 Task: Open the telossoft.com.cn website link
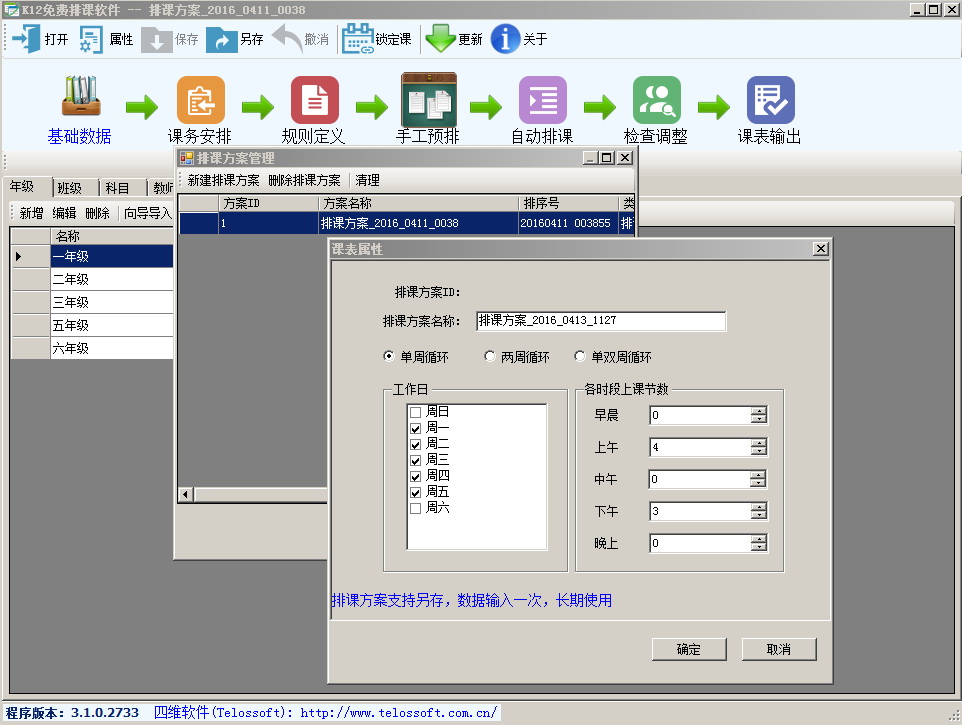pos(399,713)
